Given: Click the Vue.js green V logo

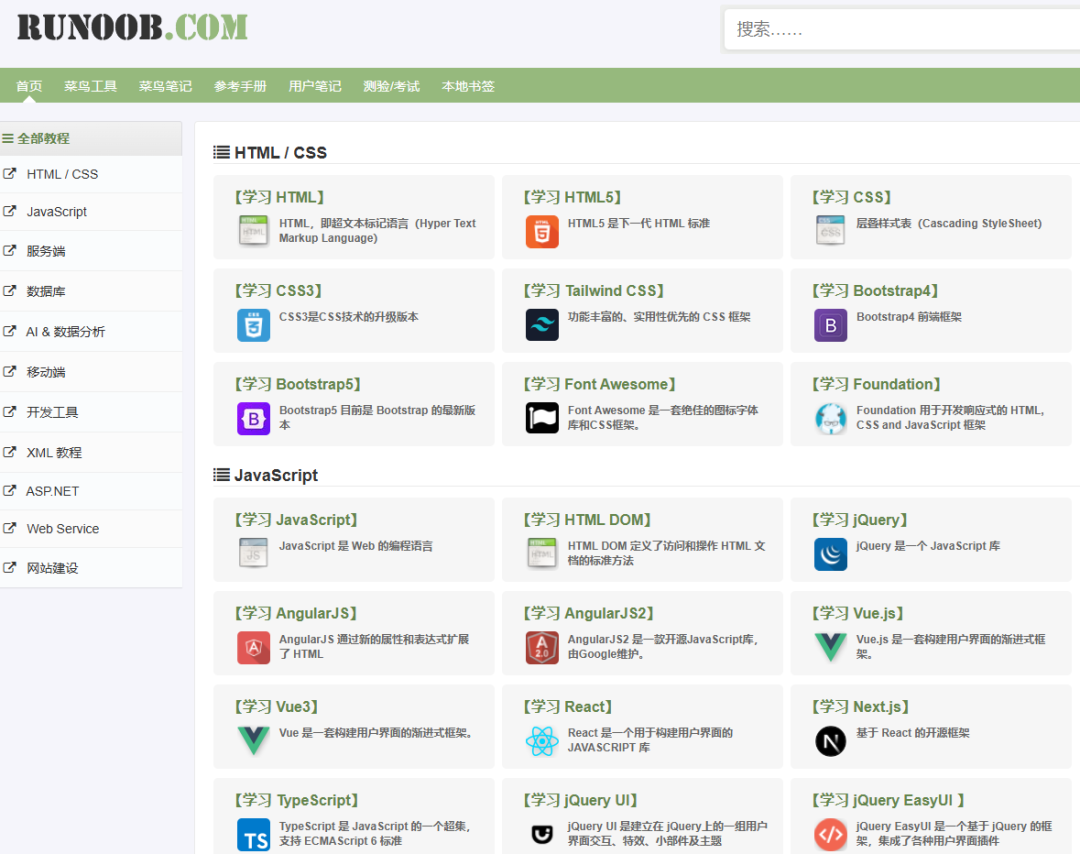Looking at the screenshot, I should tap(831, 647).
